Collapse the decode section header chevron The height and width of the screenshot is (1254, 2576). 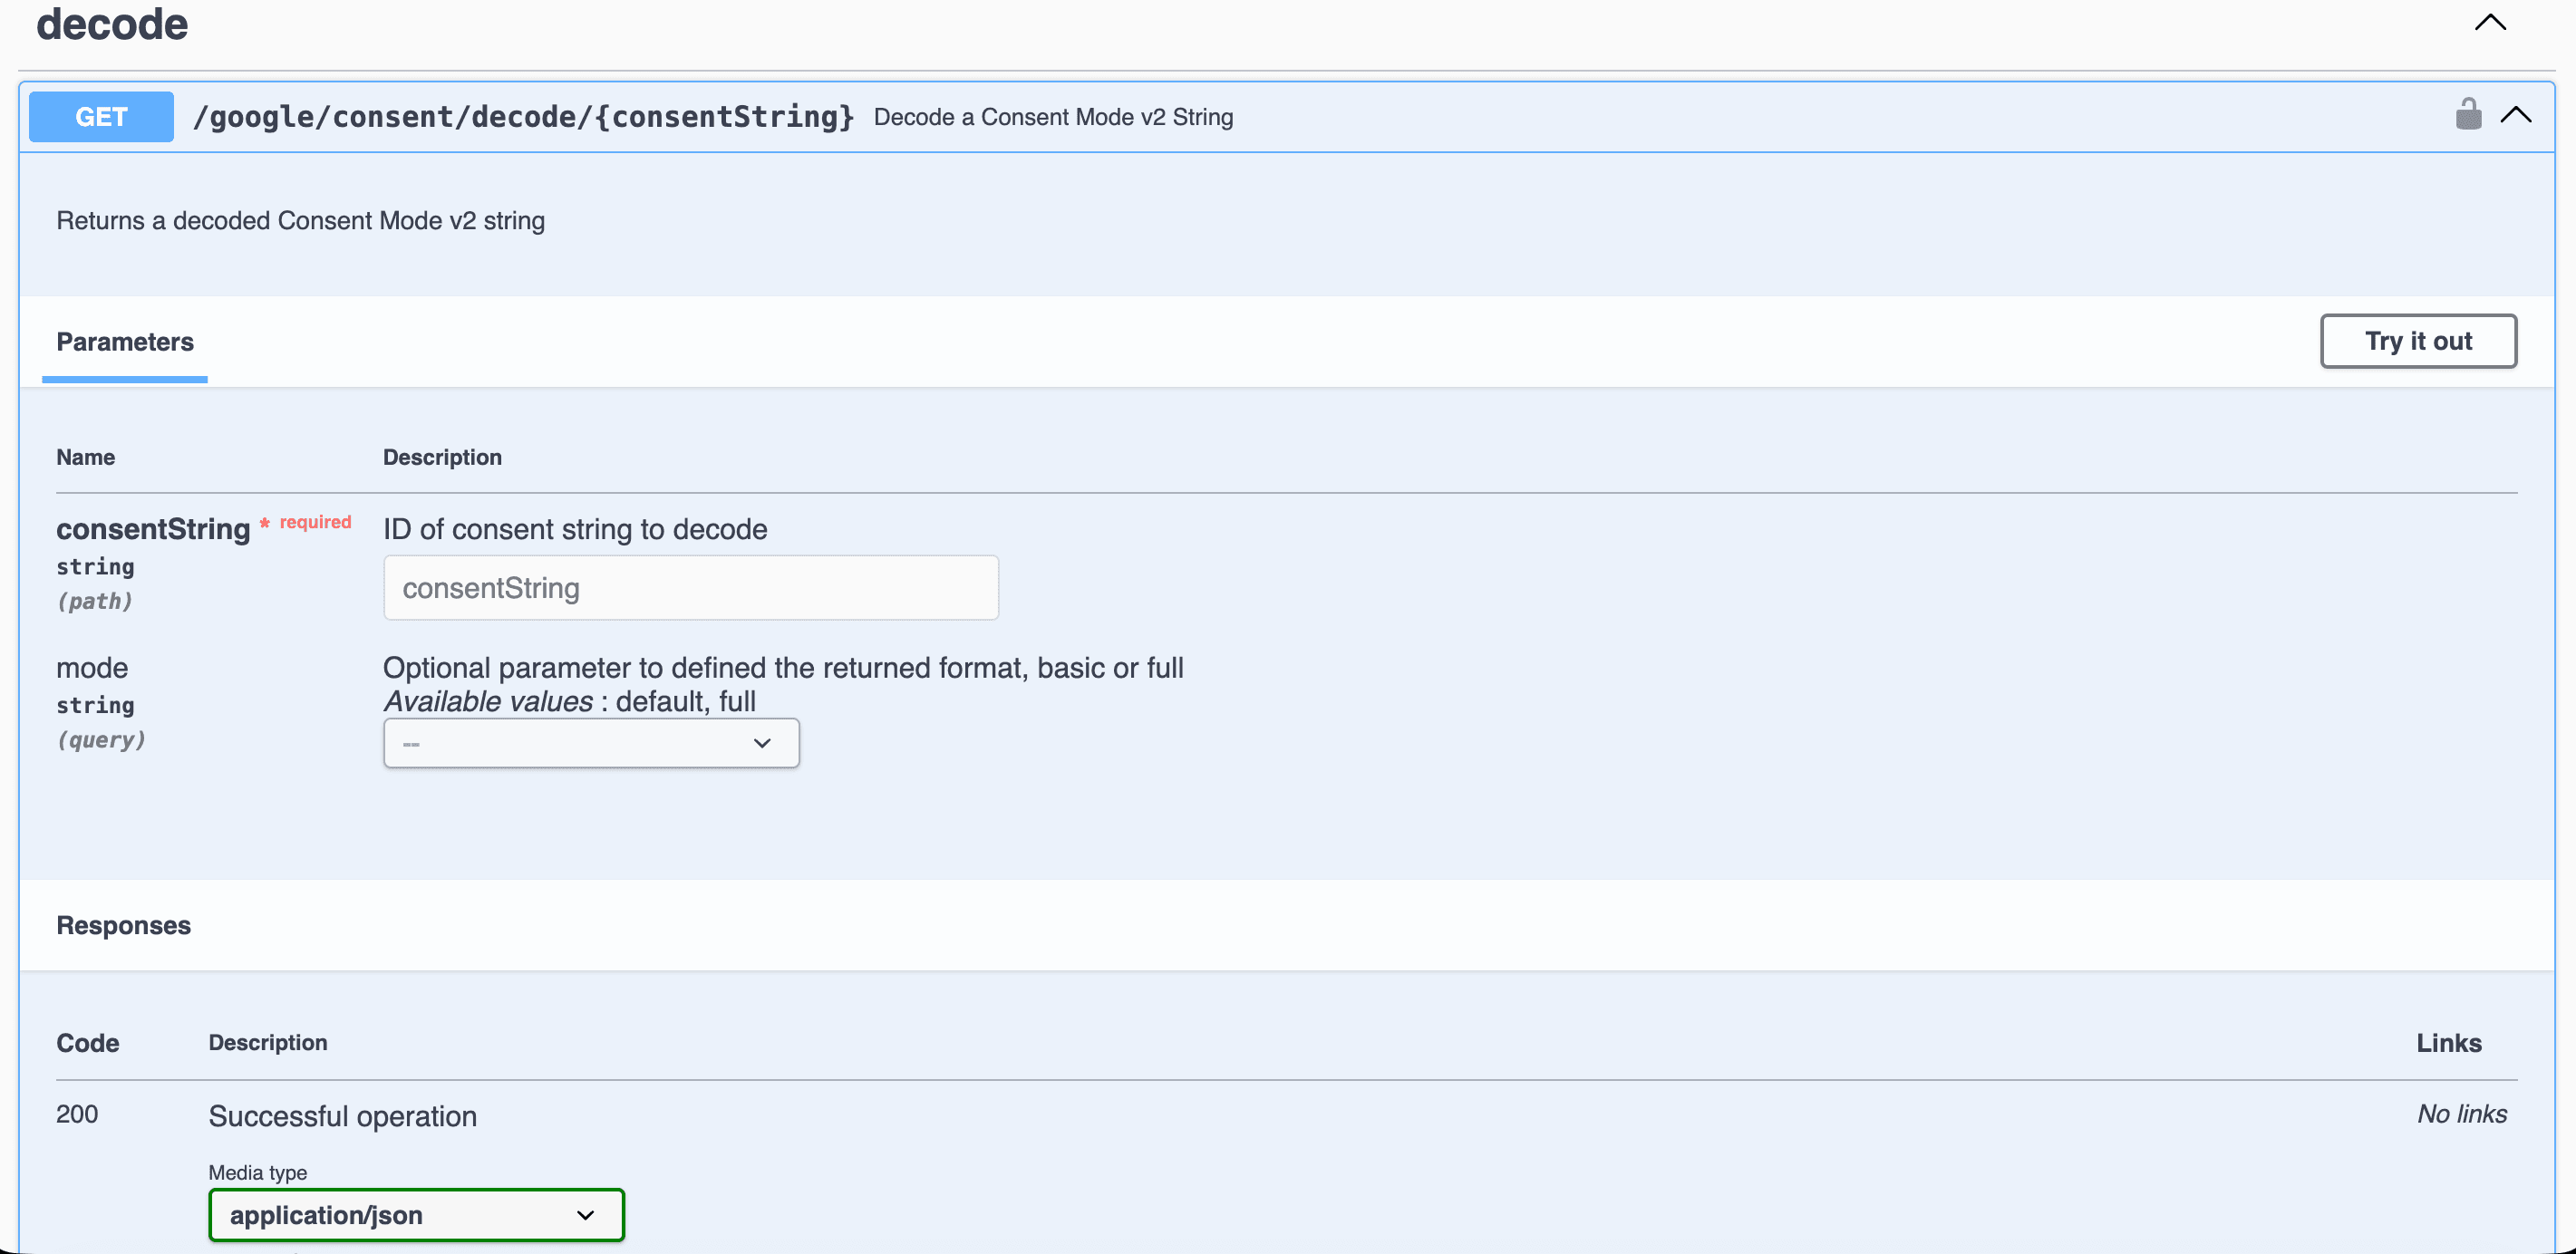[x=2489, y=24]
